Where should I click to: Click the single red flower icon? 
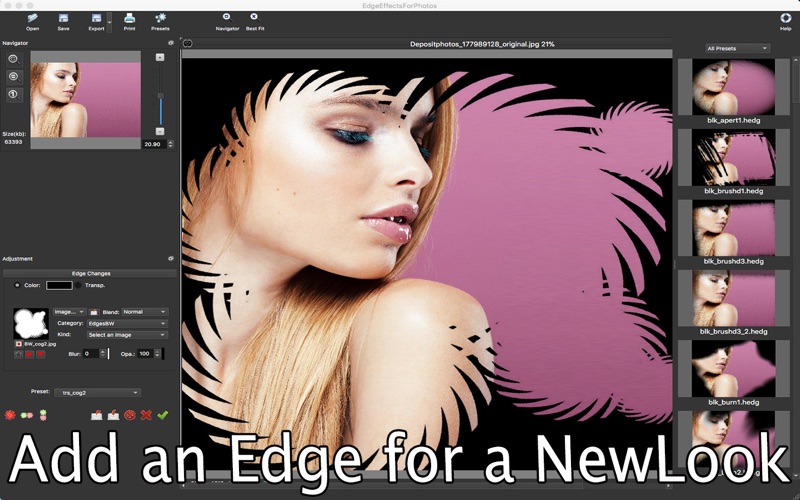pyautogui.click(x=10, y=415)
